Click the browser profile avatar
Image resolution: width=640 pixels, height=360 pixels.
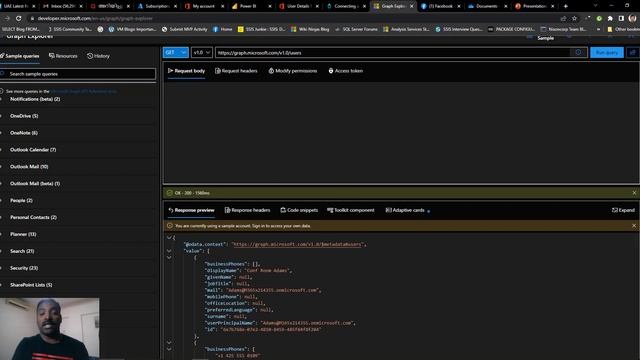coord(632,18)
